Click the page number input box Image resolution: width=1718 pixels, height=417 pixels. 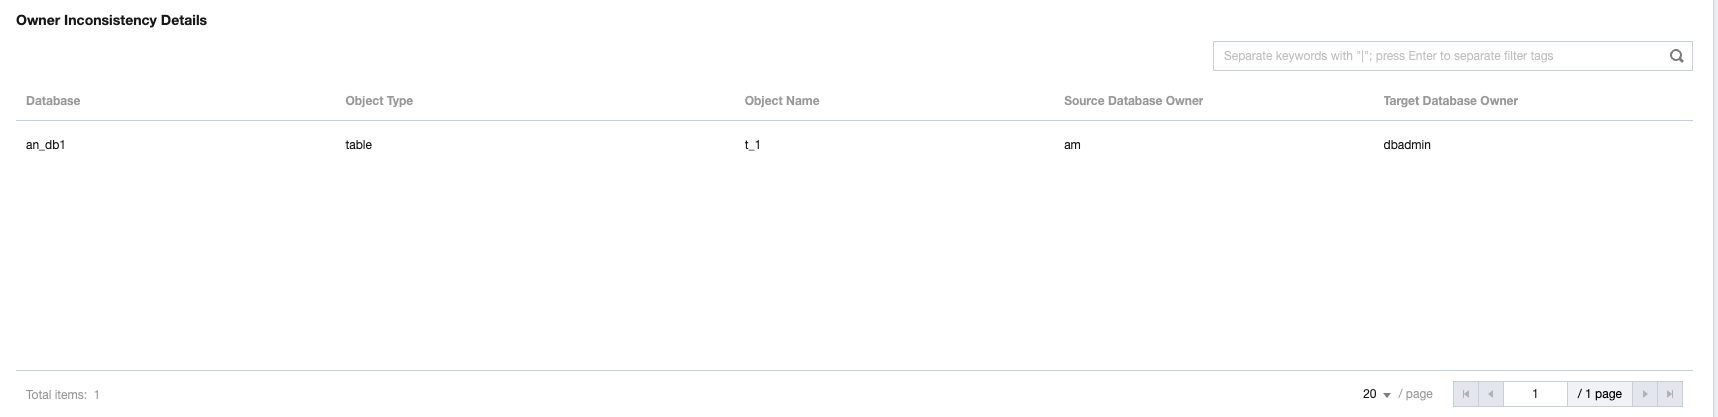(x=1534, y=394)
